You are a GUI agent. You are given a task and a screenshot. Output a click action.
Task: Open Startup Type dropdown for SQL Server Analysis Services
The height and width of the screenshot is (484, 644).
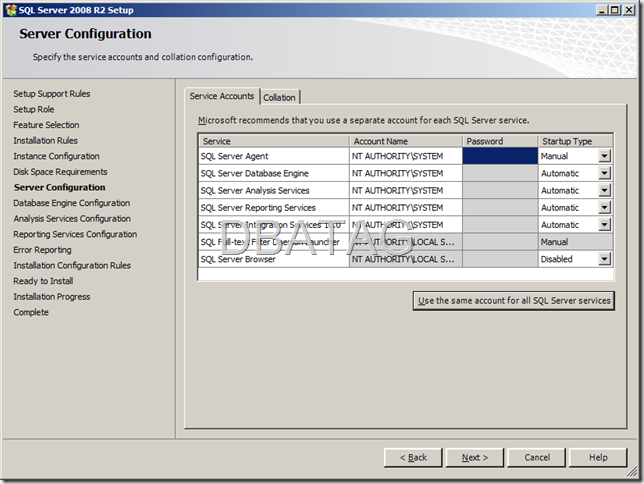coord(604,191)
